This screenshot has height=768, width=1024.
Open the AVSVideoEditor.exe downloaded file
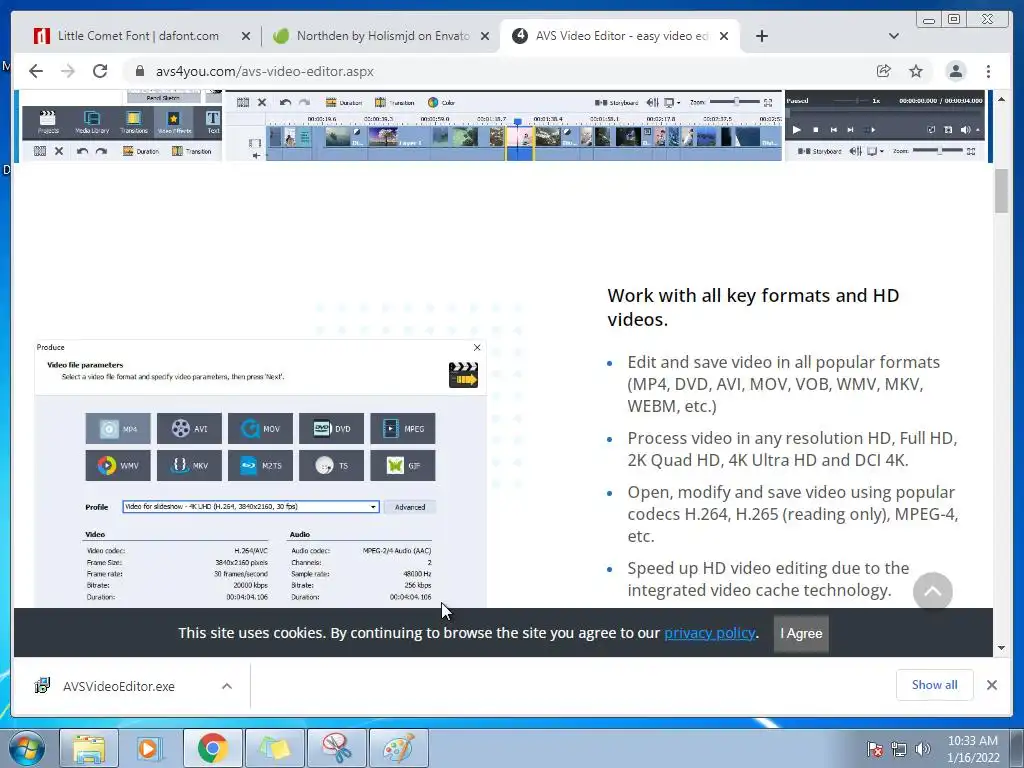pos(119,686)
